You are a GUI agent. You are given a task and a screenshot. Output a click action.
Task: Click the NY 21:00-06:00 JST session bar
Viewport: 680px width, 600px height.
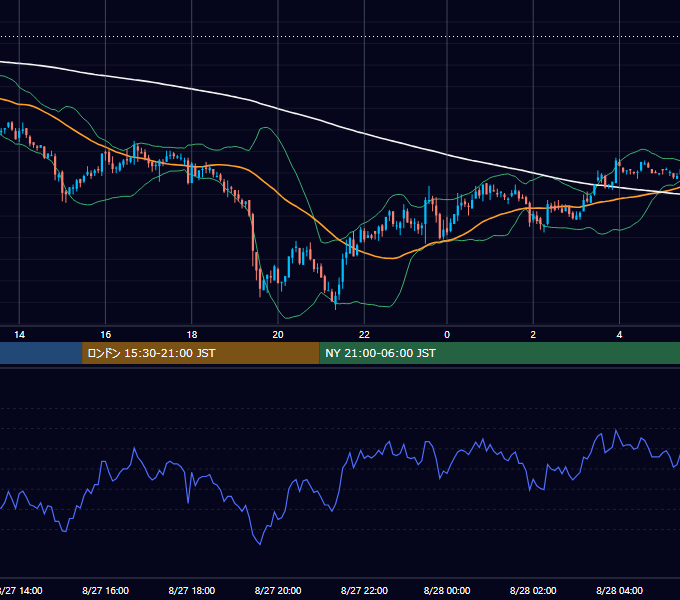[x=500, y=353]
